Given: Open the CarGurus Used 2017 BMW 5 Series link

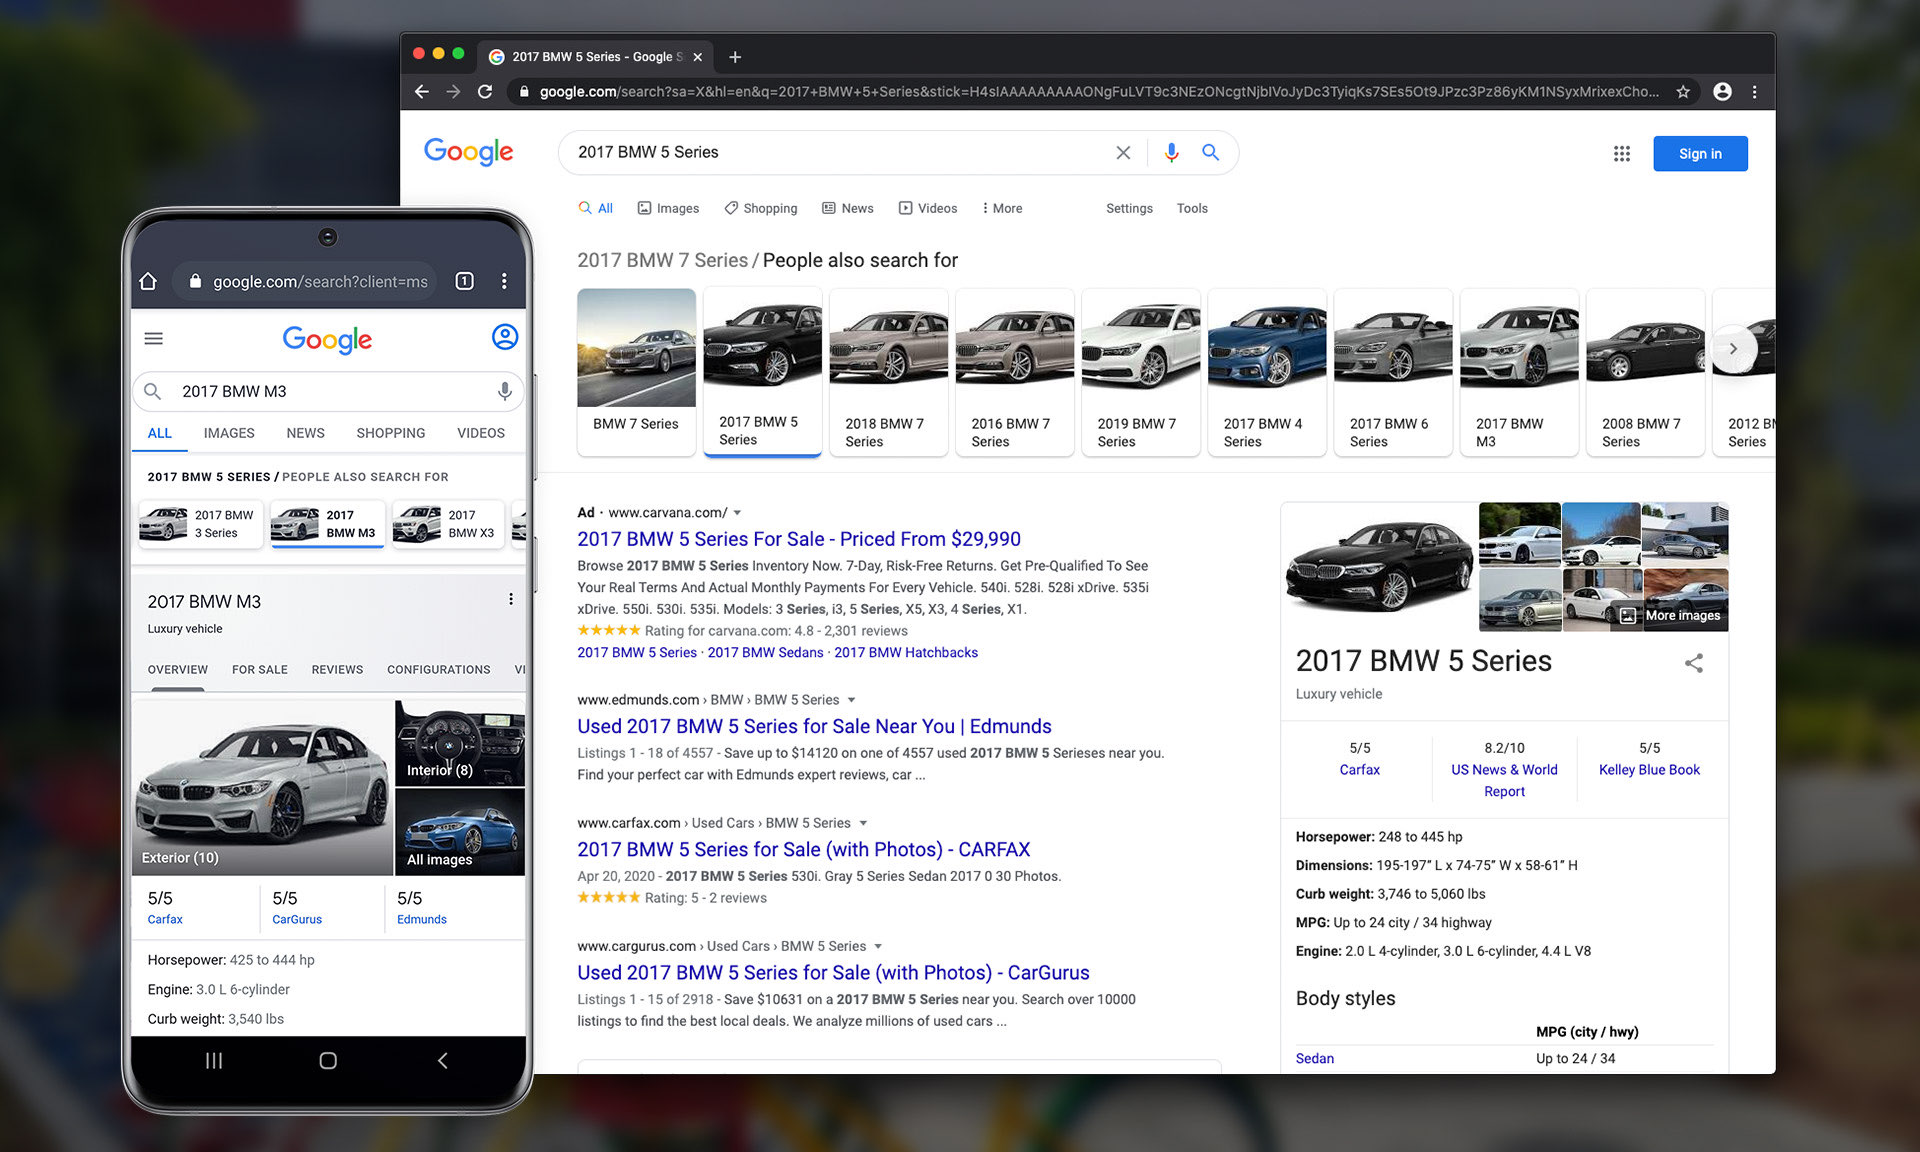Looking at the screenshot, I should pyautogui.click(x=833, y=972).
